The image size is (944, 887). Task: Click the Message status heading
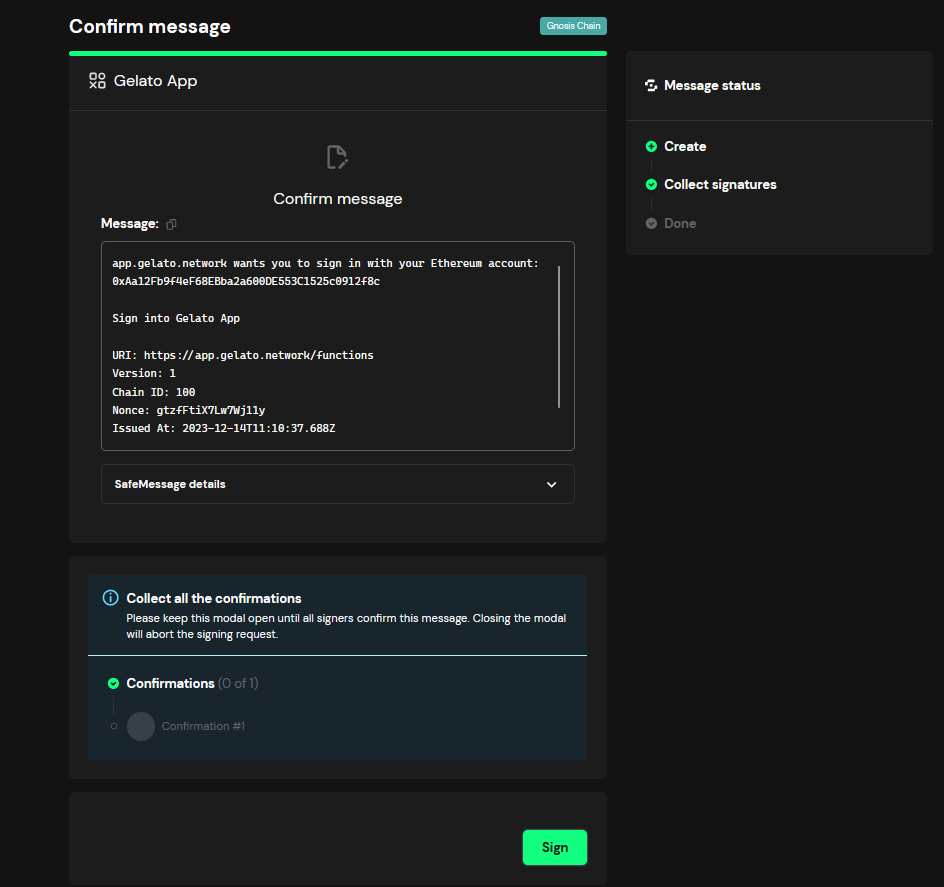point(712,86)
